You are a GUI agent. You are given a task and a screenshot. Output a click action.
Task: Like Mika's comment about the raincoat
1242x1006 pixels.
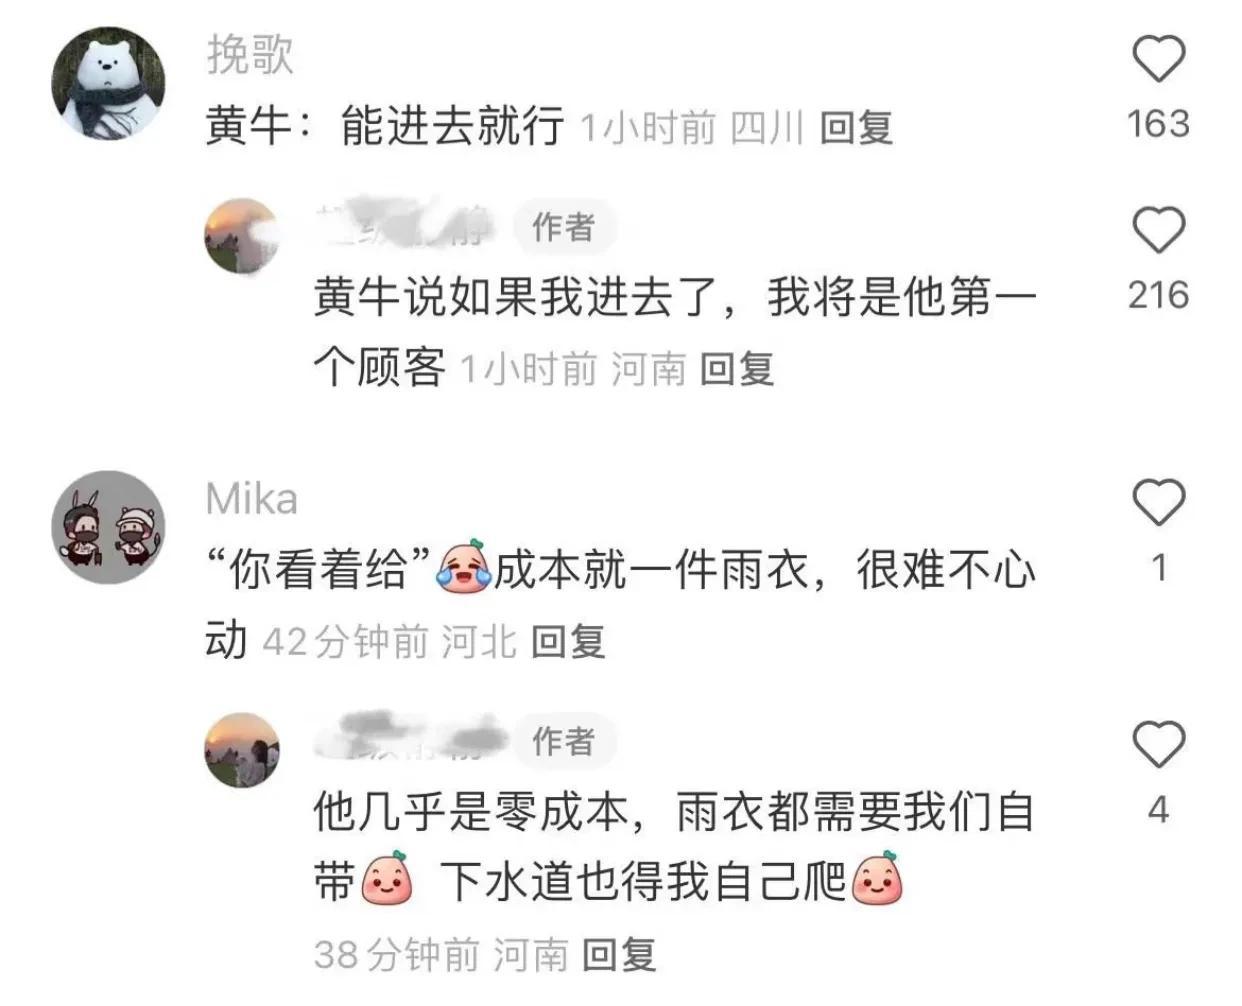1158,501
